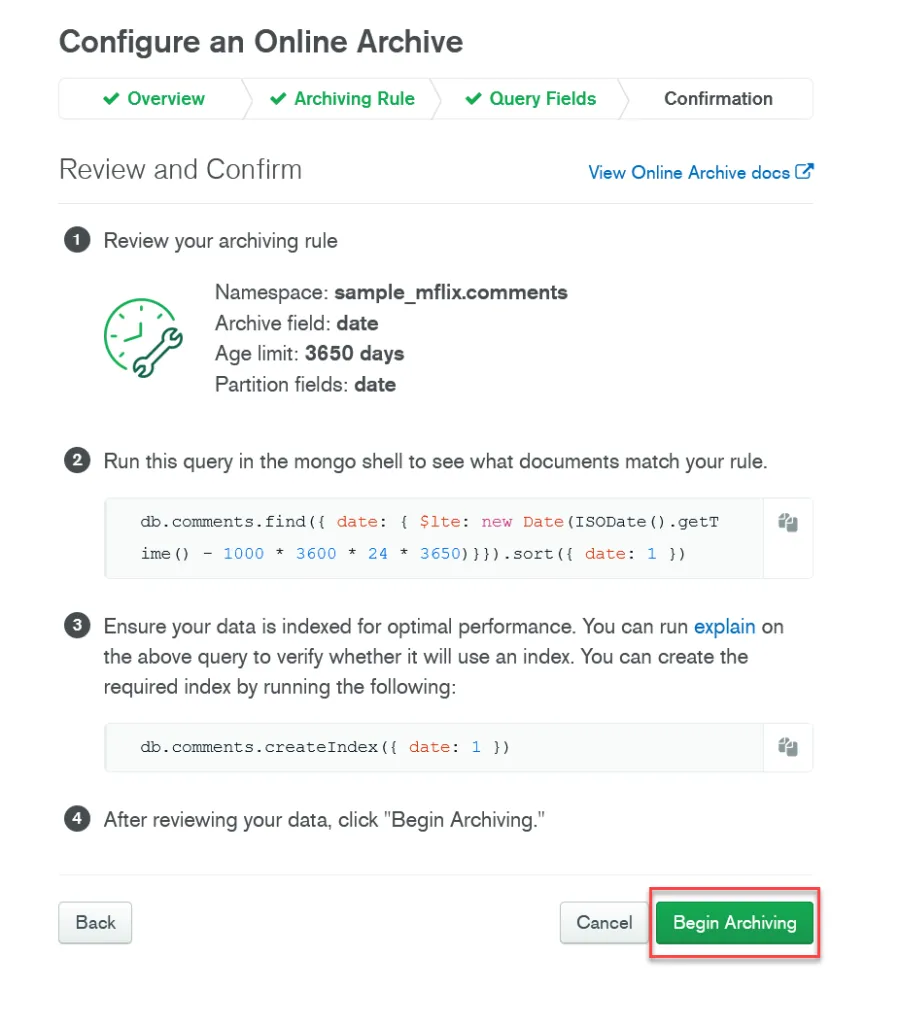This screenshot has height=1024, width=900.
Task: Click the step 2 number circle
Action: [77, 461]
